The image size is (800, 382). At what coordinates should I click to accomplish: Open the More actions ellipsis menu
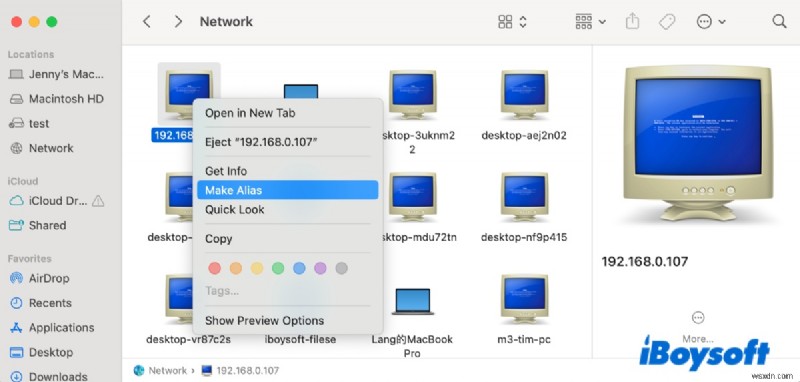pos(711,21)
